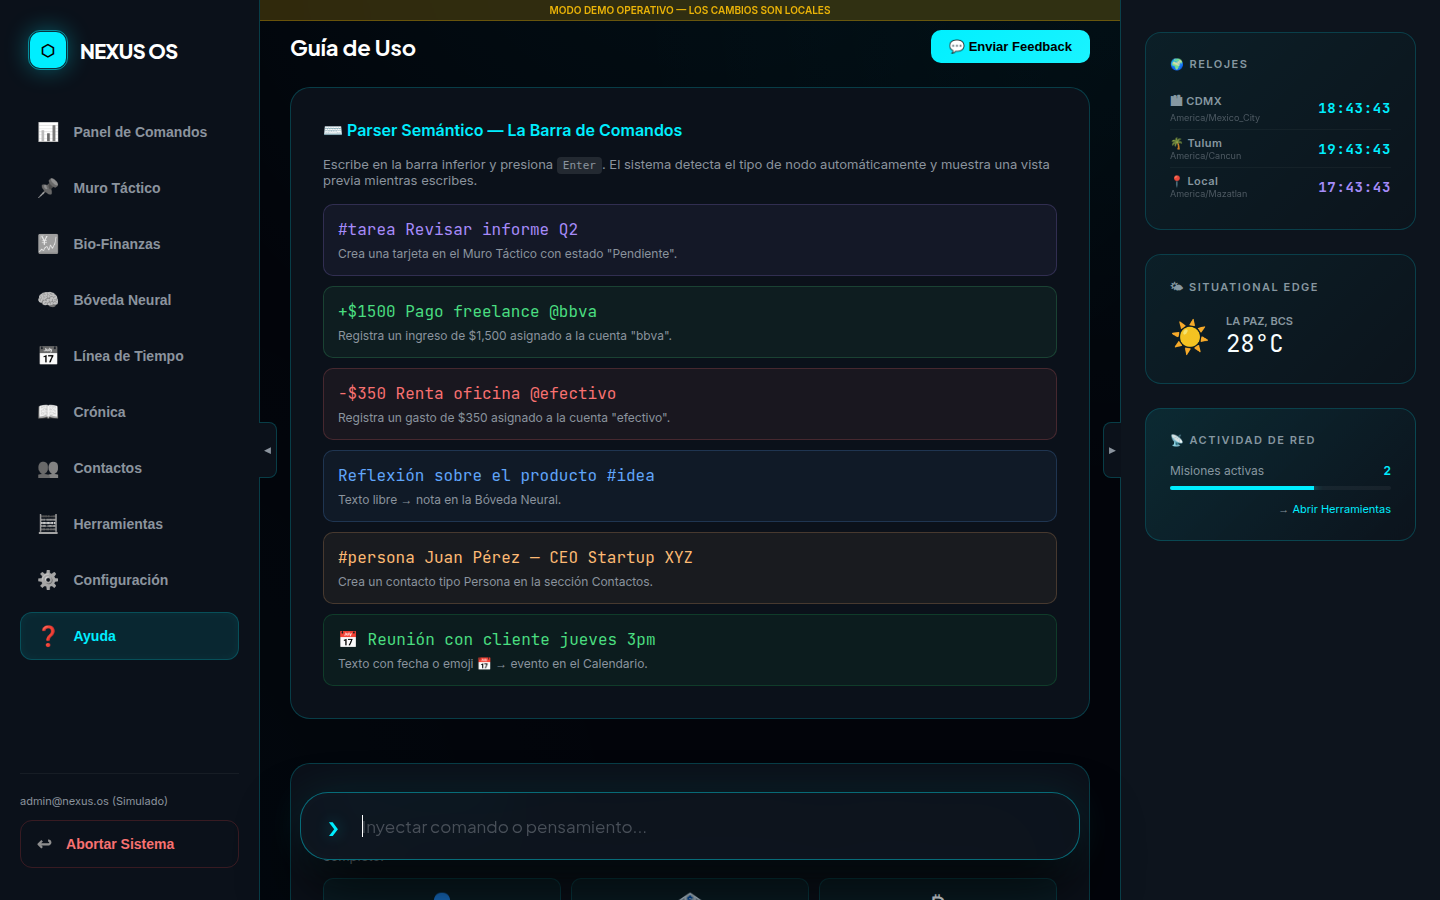Select the Muro Táctico pin icon
Viewport: 1440px width, 900px height.
[x=48, y=188]
